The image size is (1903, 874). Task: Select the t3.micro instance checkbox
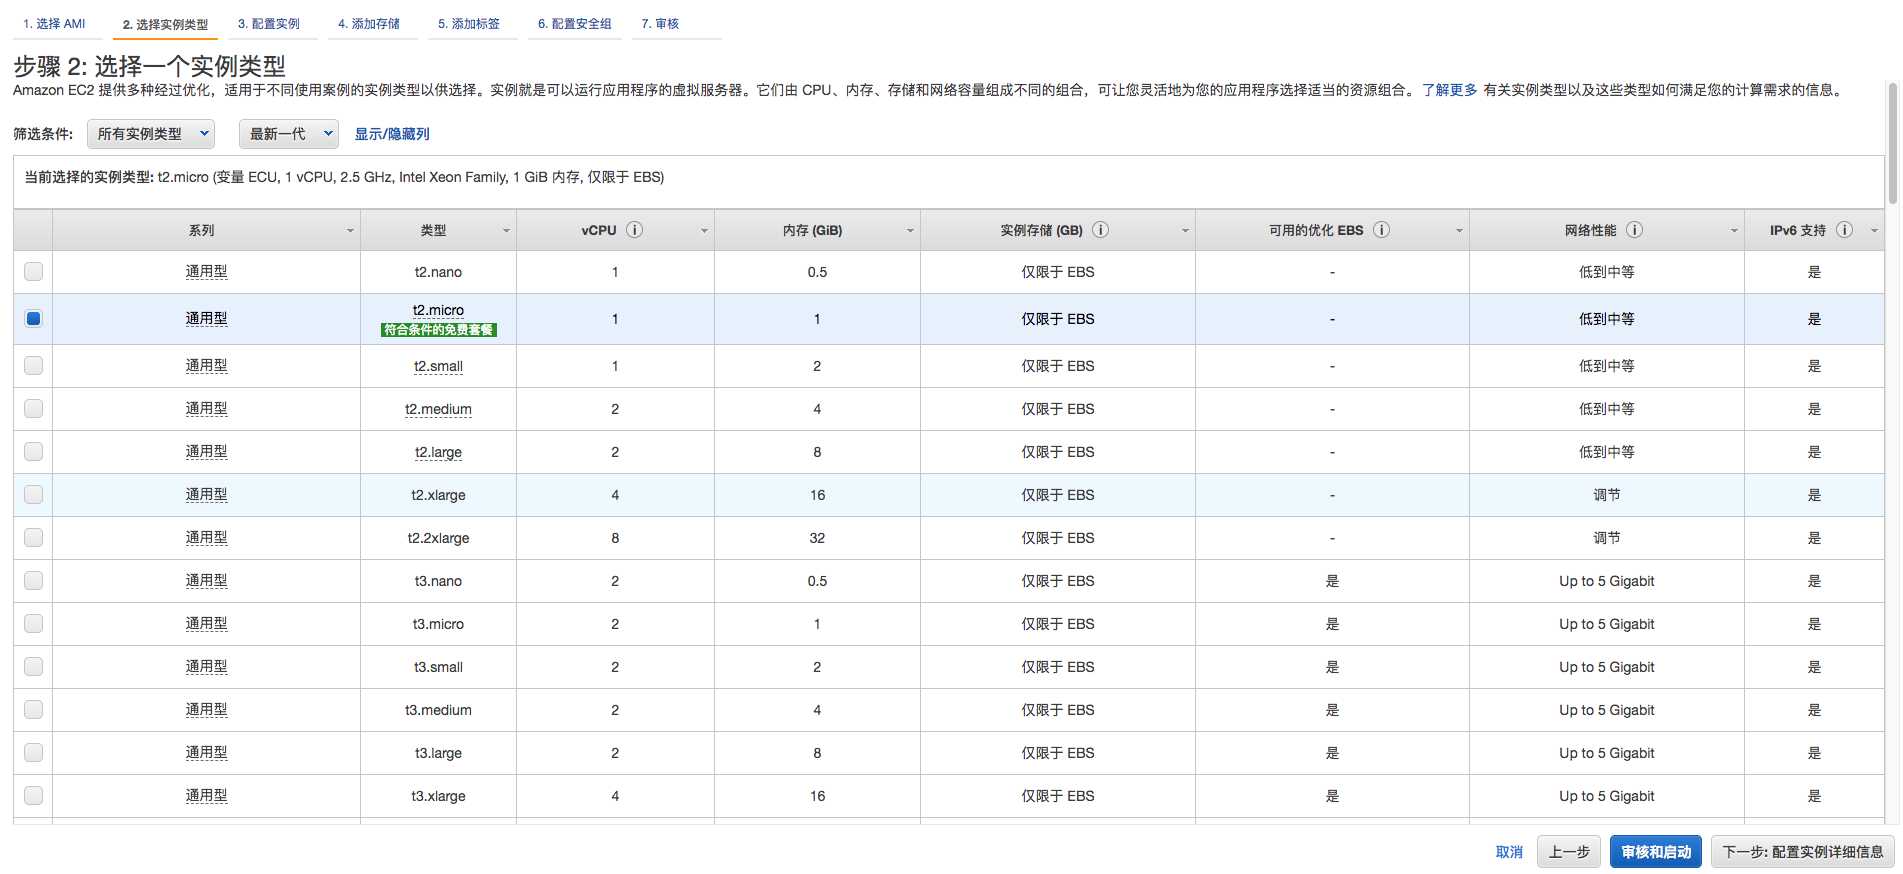(x=33, y=623)
